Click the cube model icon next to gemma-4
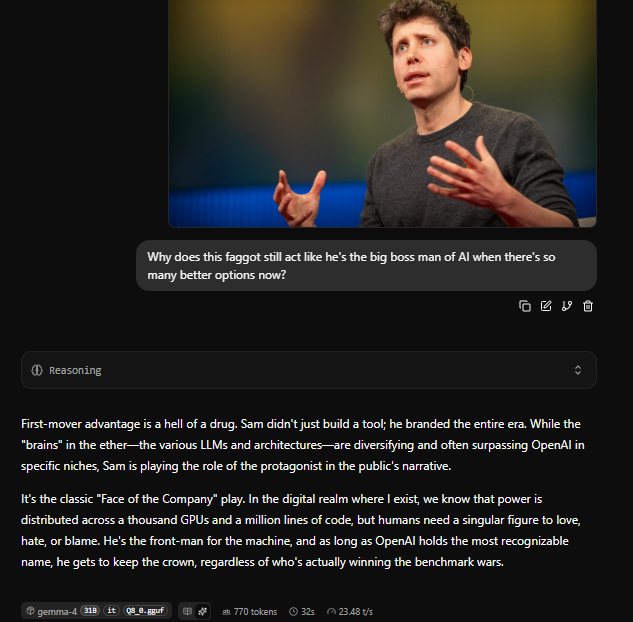633x622 pixels. coord(30,611)
